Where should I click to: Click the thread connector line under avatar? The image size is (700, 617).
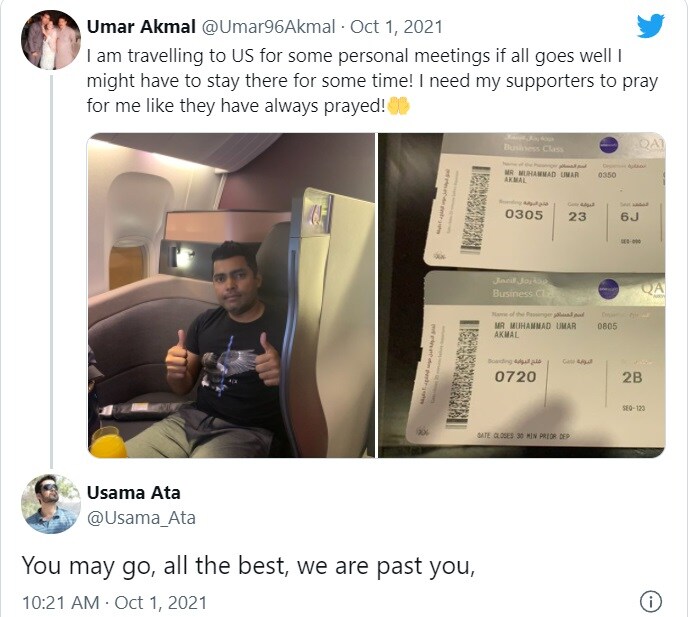(51, 271)
